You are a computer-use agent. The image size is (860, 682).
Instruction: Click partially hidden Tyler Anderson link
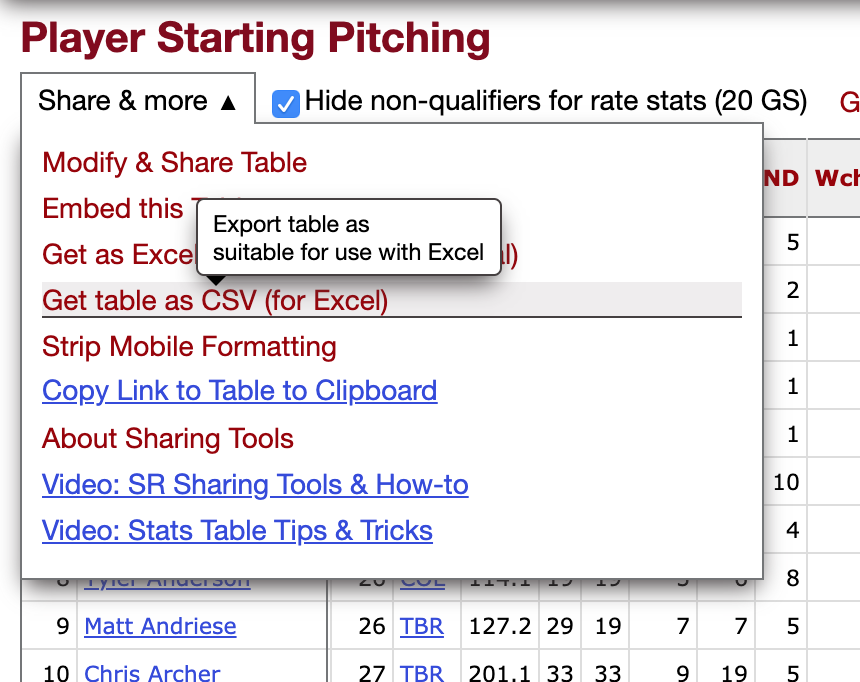tap(167, 584)
